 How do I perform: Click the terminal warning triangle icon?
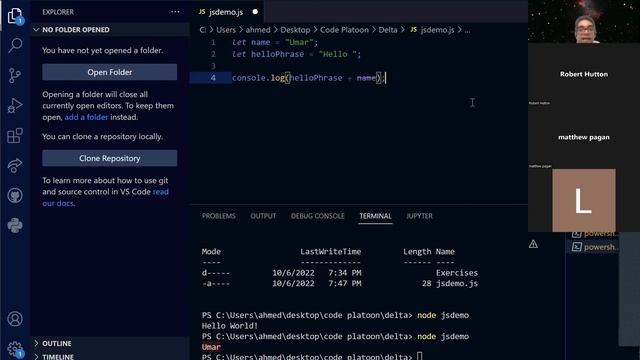pos(533,244)
